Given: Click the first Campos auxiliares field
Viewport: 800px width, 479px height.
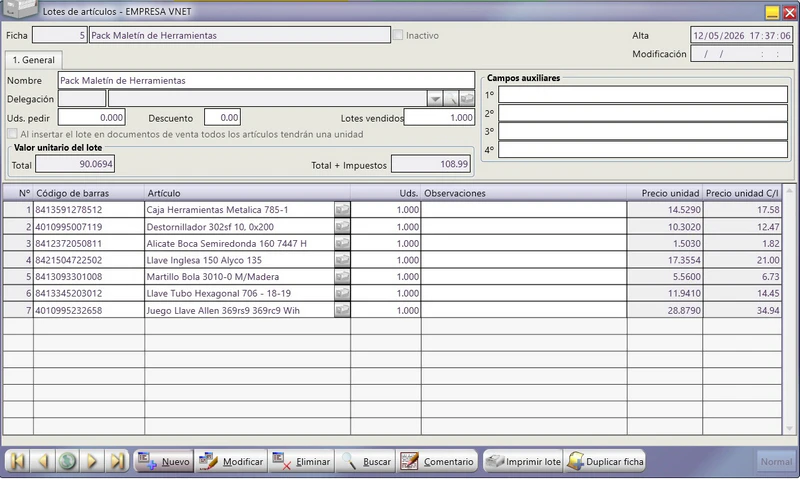Looking at the screenshot, I should pyautogui.click(x=643, y=94).
